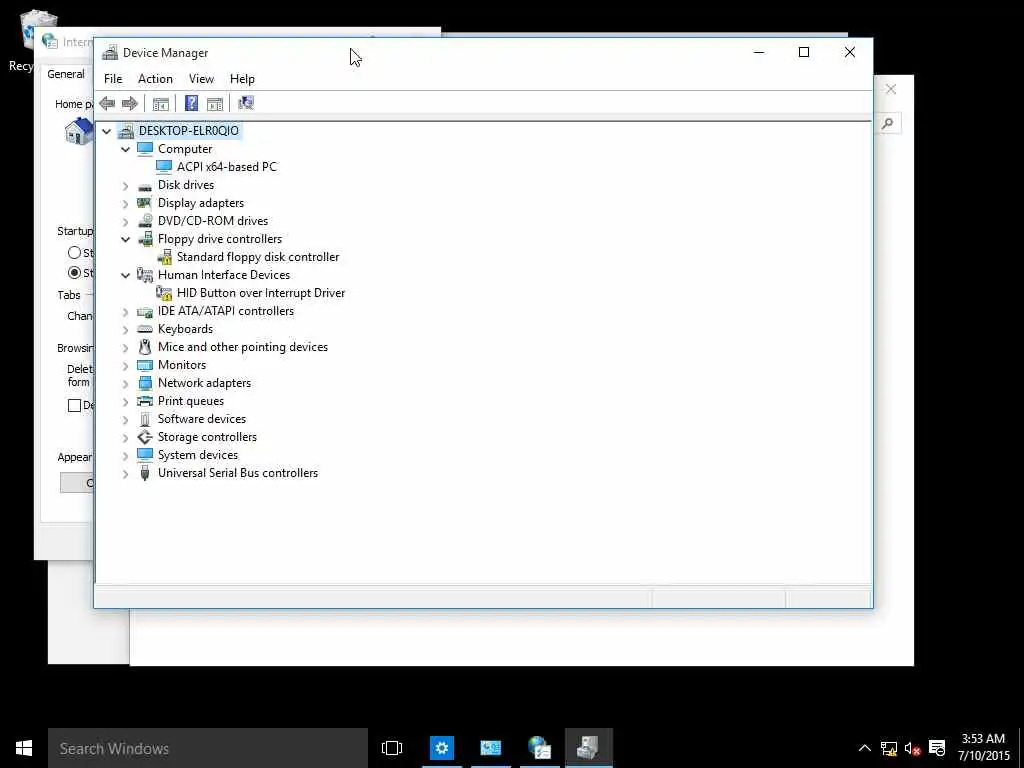1024x768 pixels.
Task: Click the Monitors category icon
Action: [x=145, y=365]
